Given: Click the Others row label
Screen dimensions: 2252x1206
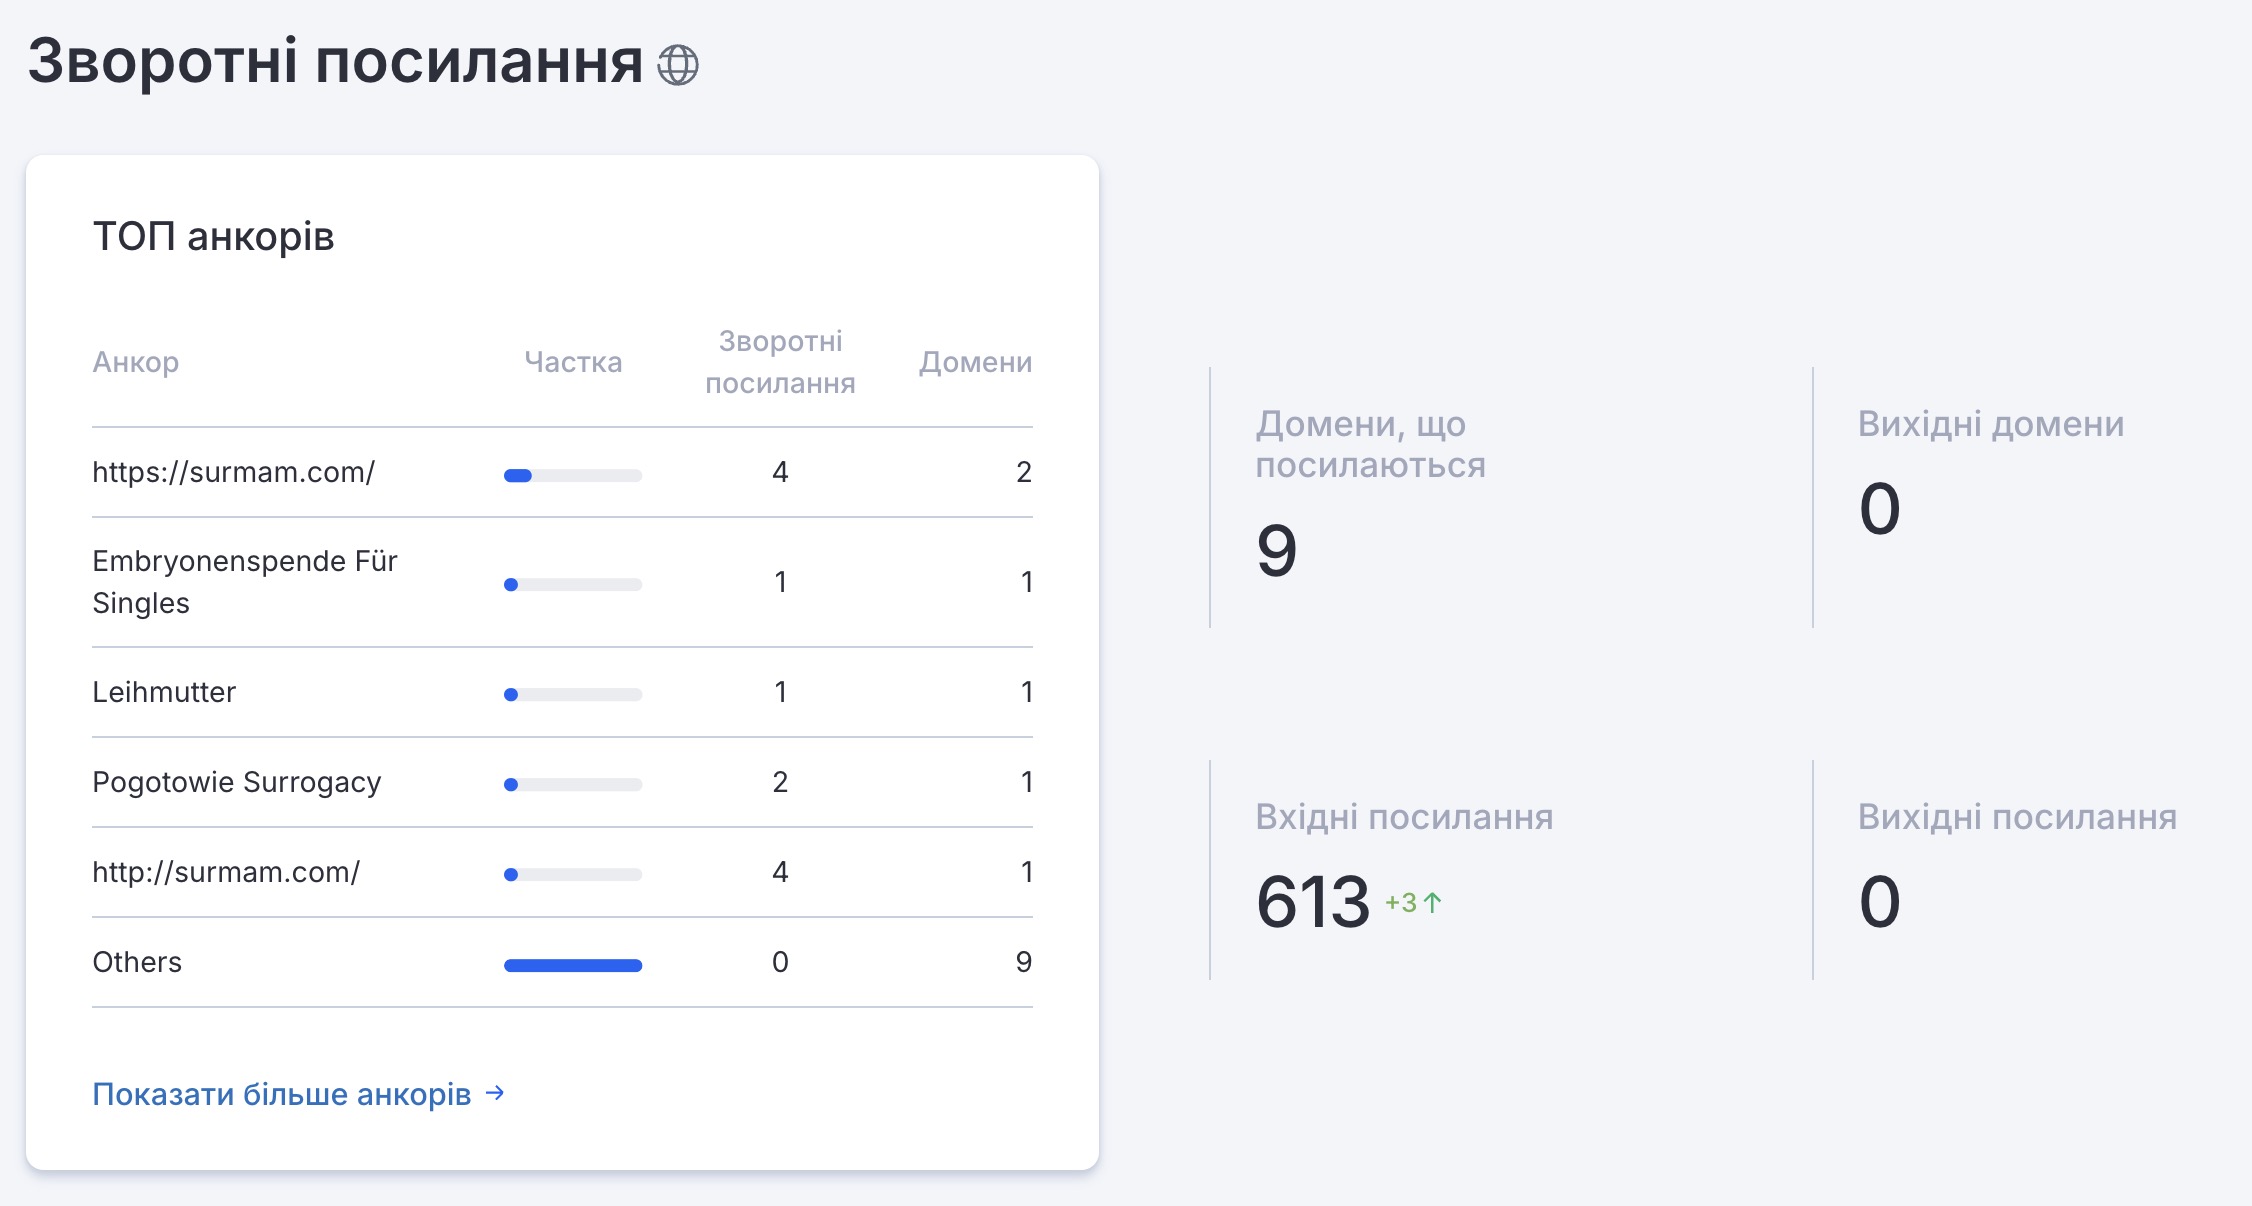Looking at the screenshot, I should (137, 962).
